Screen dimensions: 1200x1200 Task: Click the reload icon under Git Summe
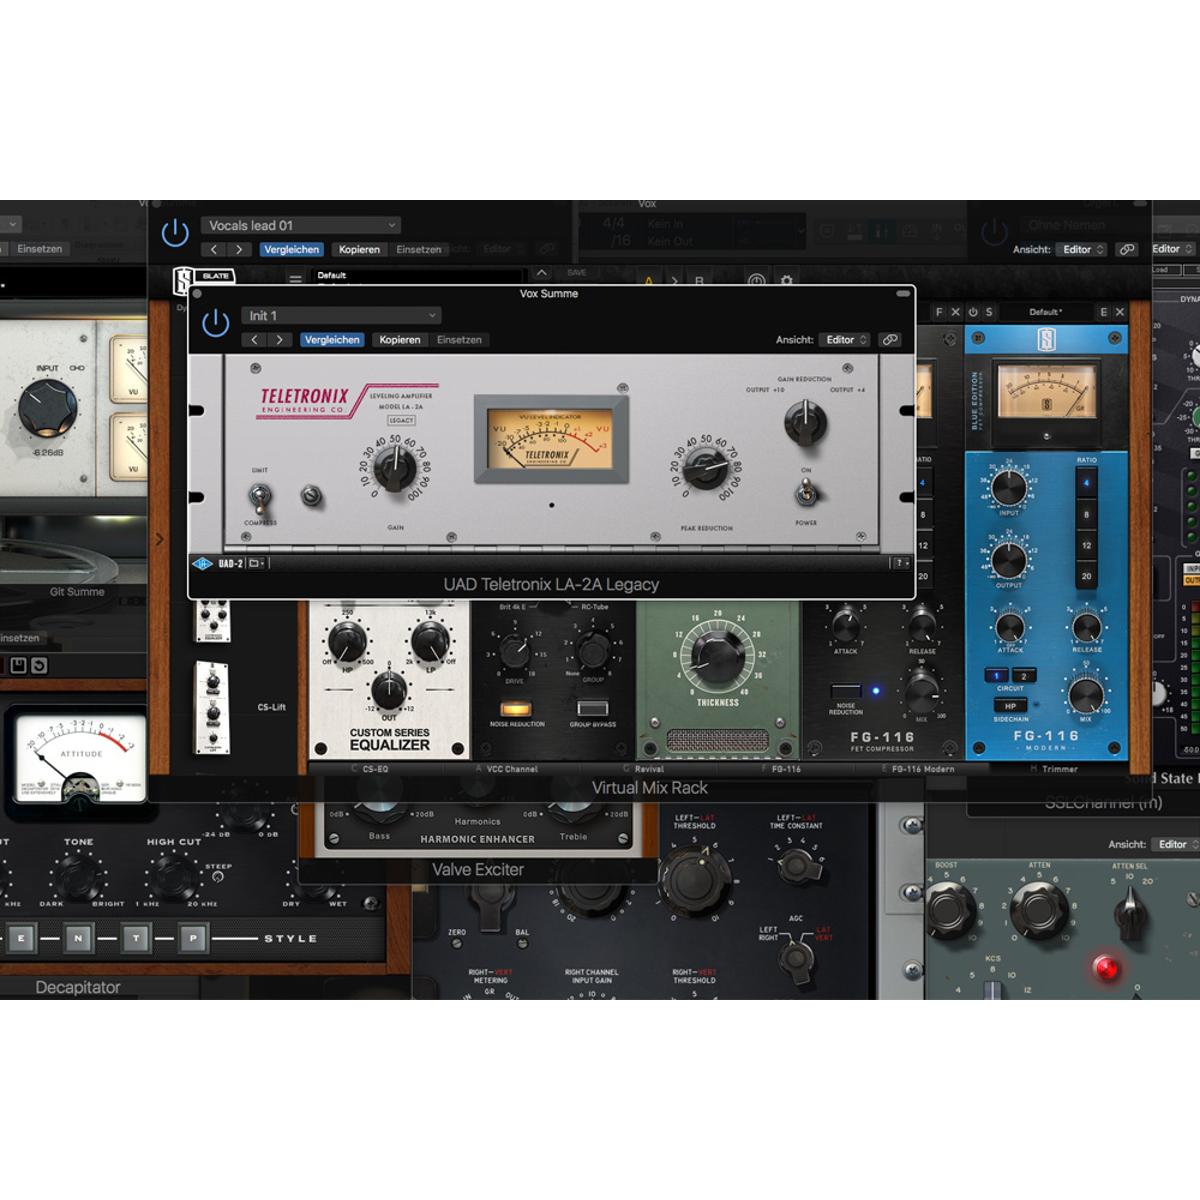(x=39, y=666)
